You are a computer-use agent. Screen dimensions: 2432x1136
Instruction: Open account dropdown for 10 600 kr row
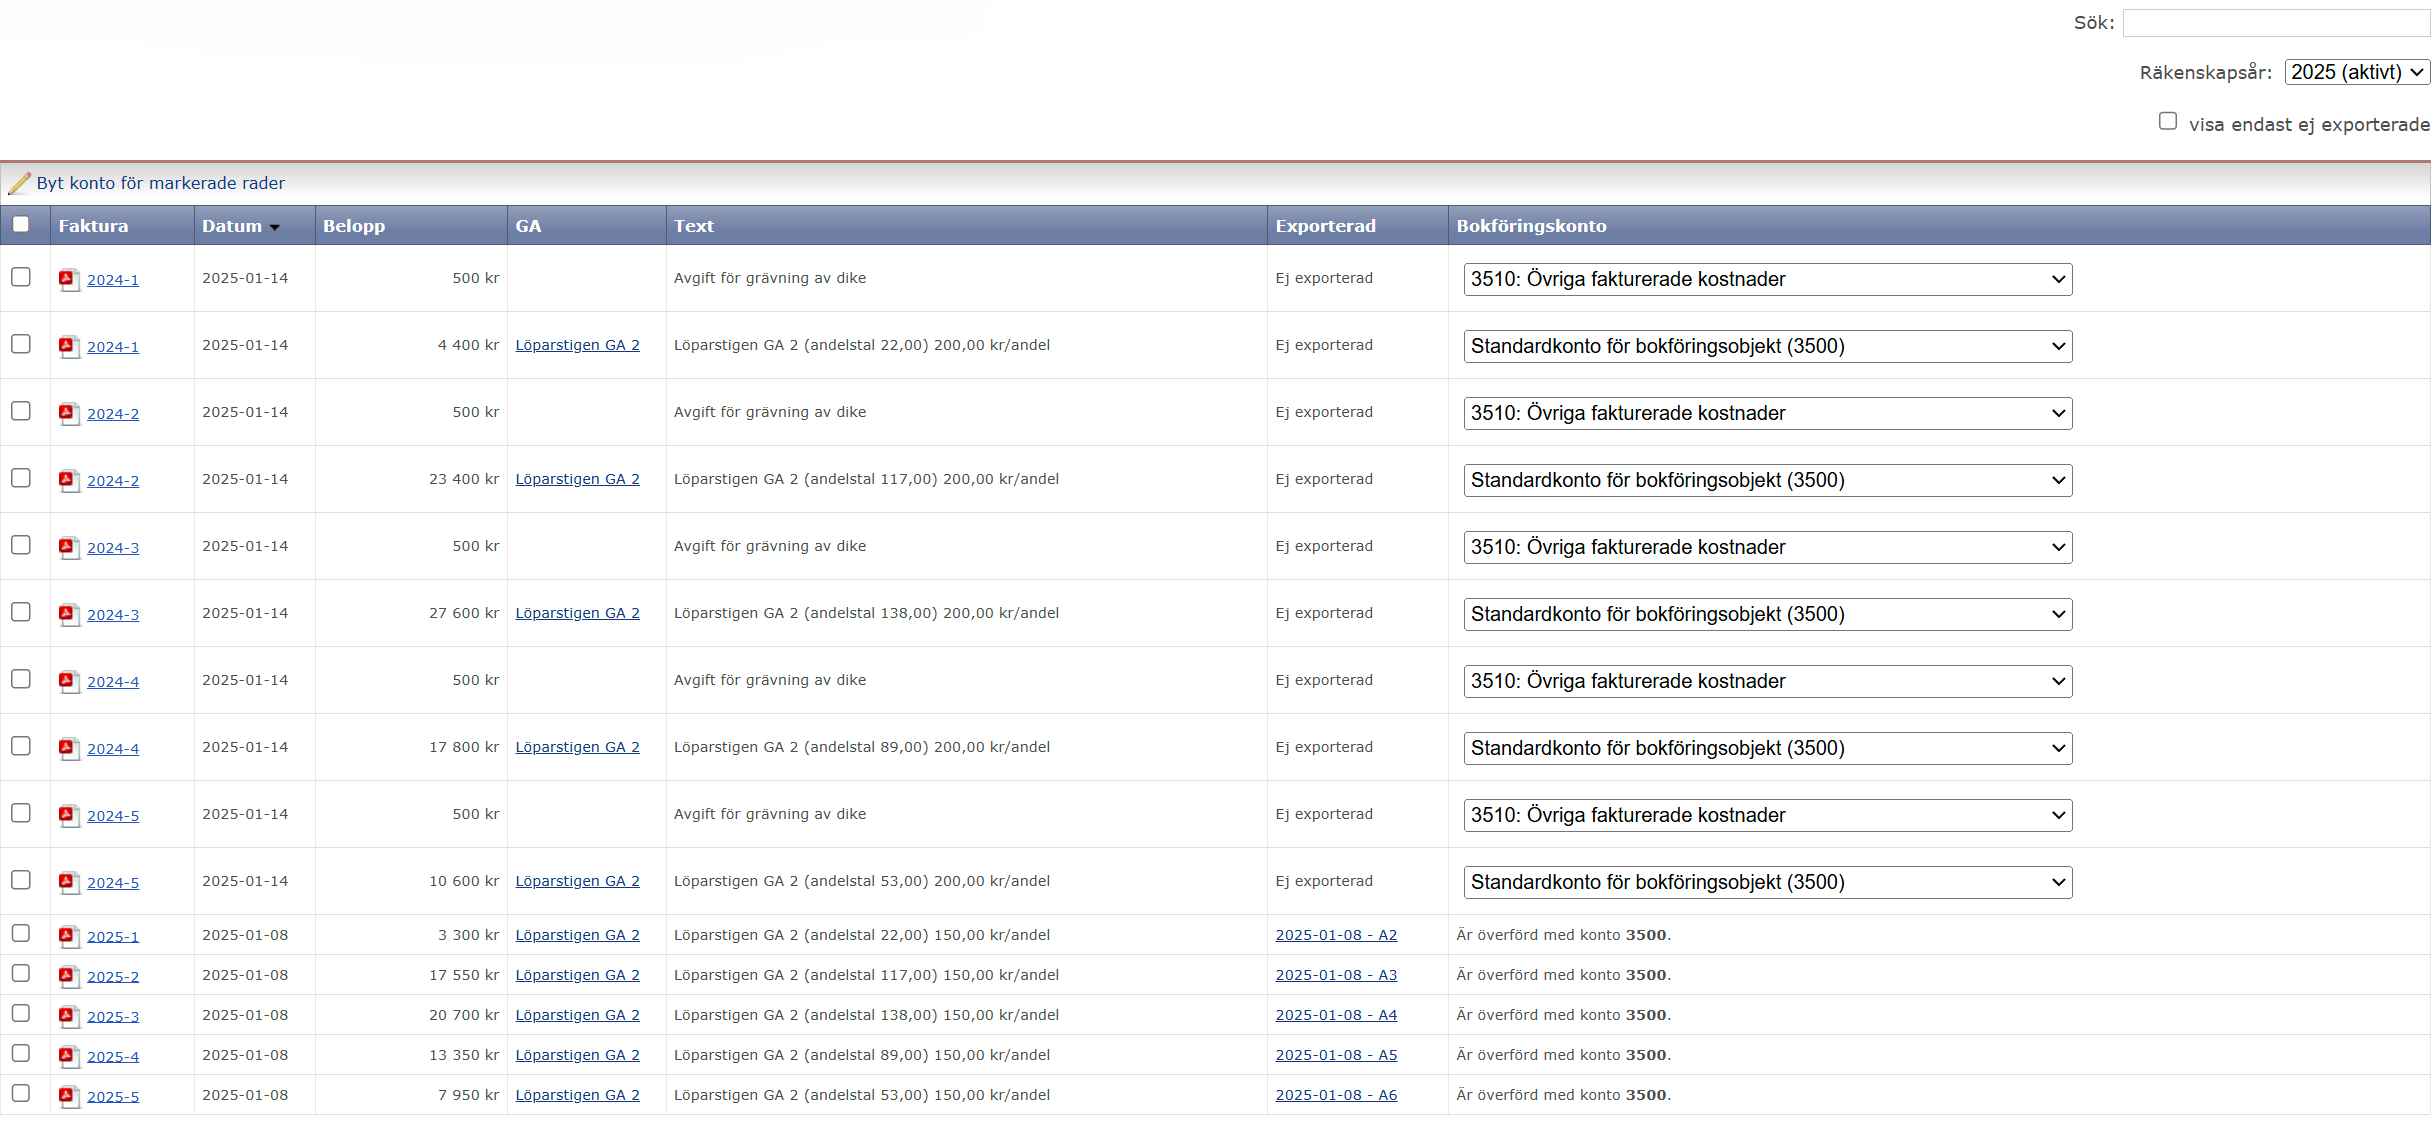coord(1767,882)
